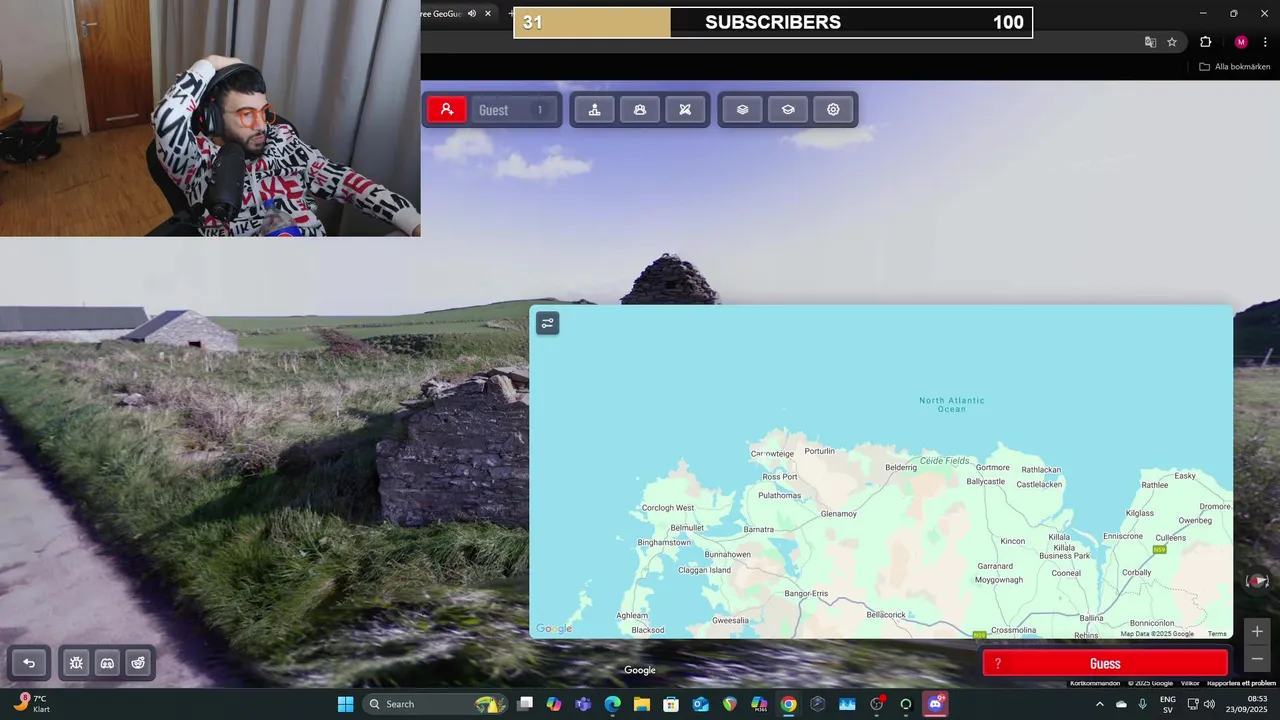
Task: Open Microsoft Store from the taskbar
Action: [671, 704]
